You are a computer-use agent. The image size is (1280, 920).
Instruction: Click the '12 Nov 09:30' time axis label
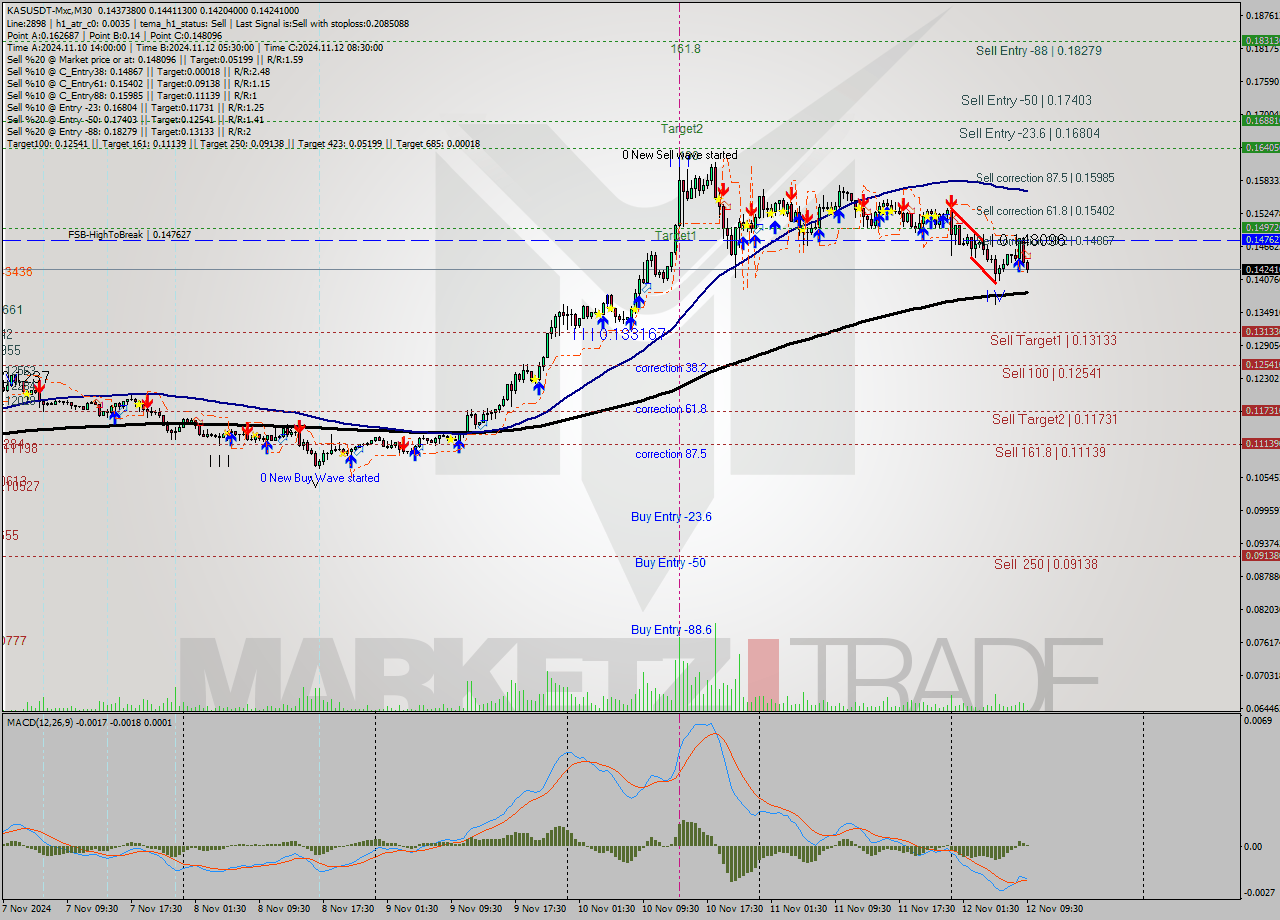tap(1055, 909)
